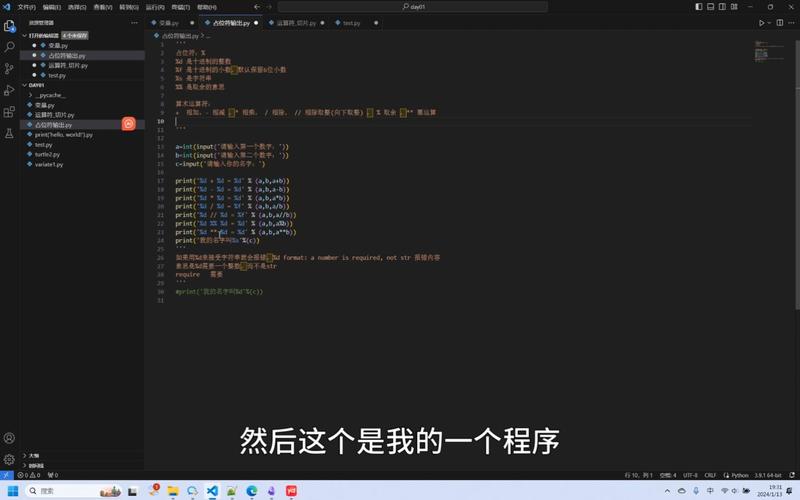Change encoding via UTF-8 status item
This screenshot has height=500, width=800.
click(690, 475)
